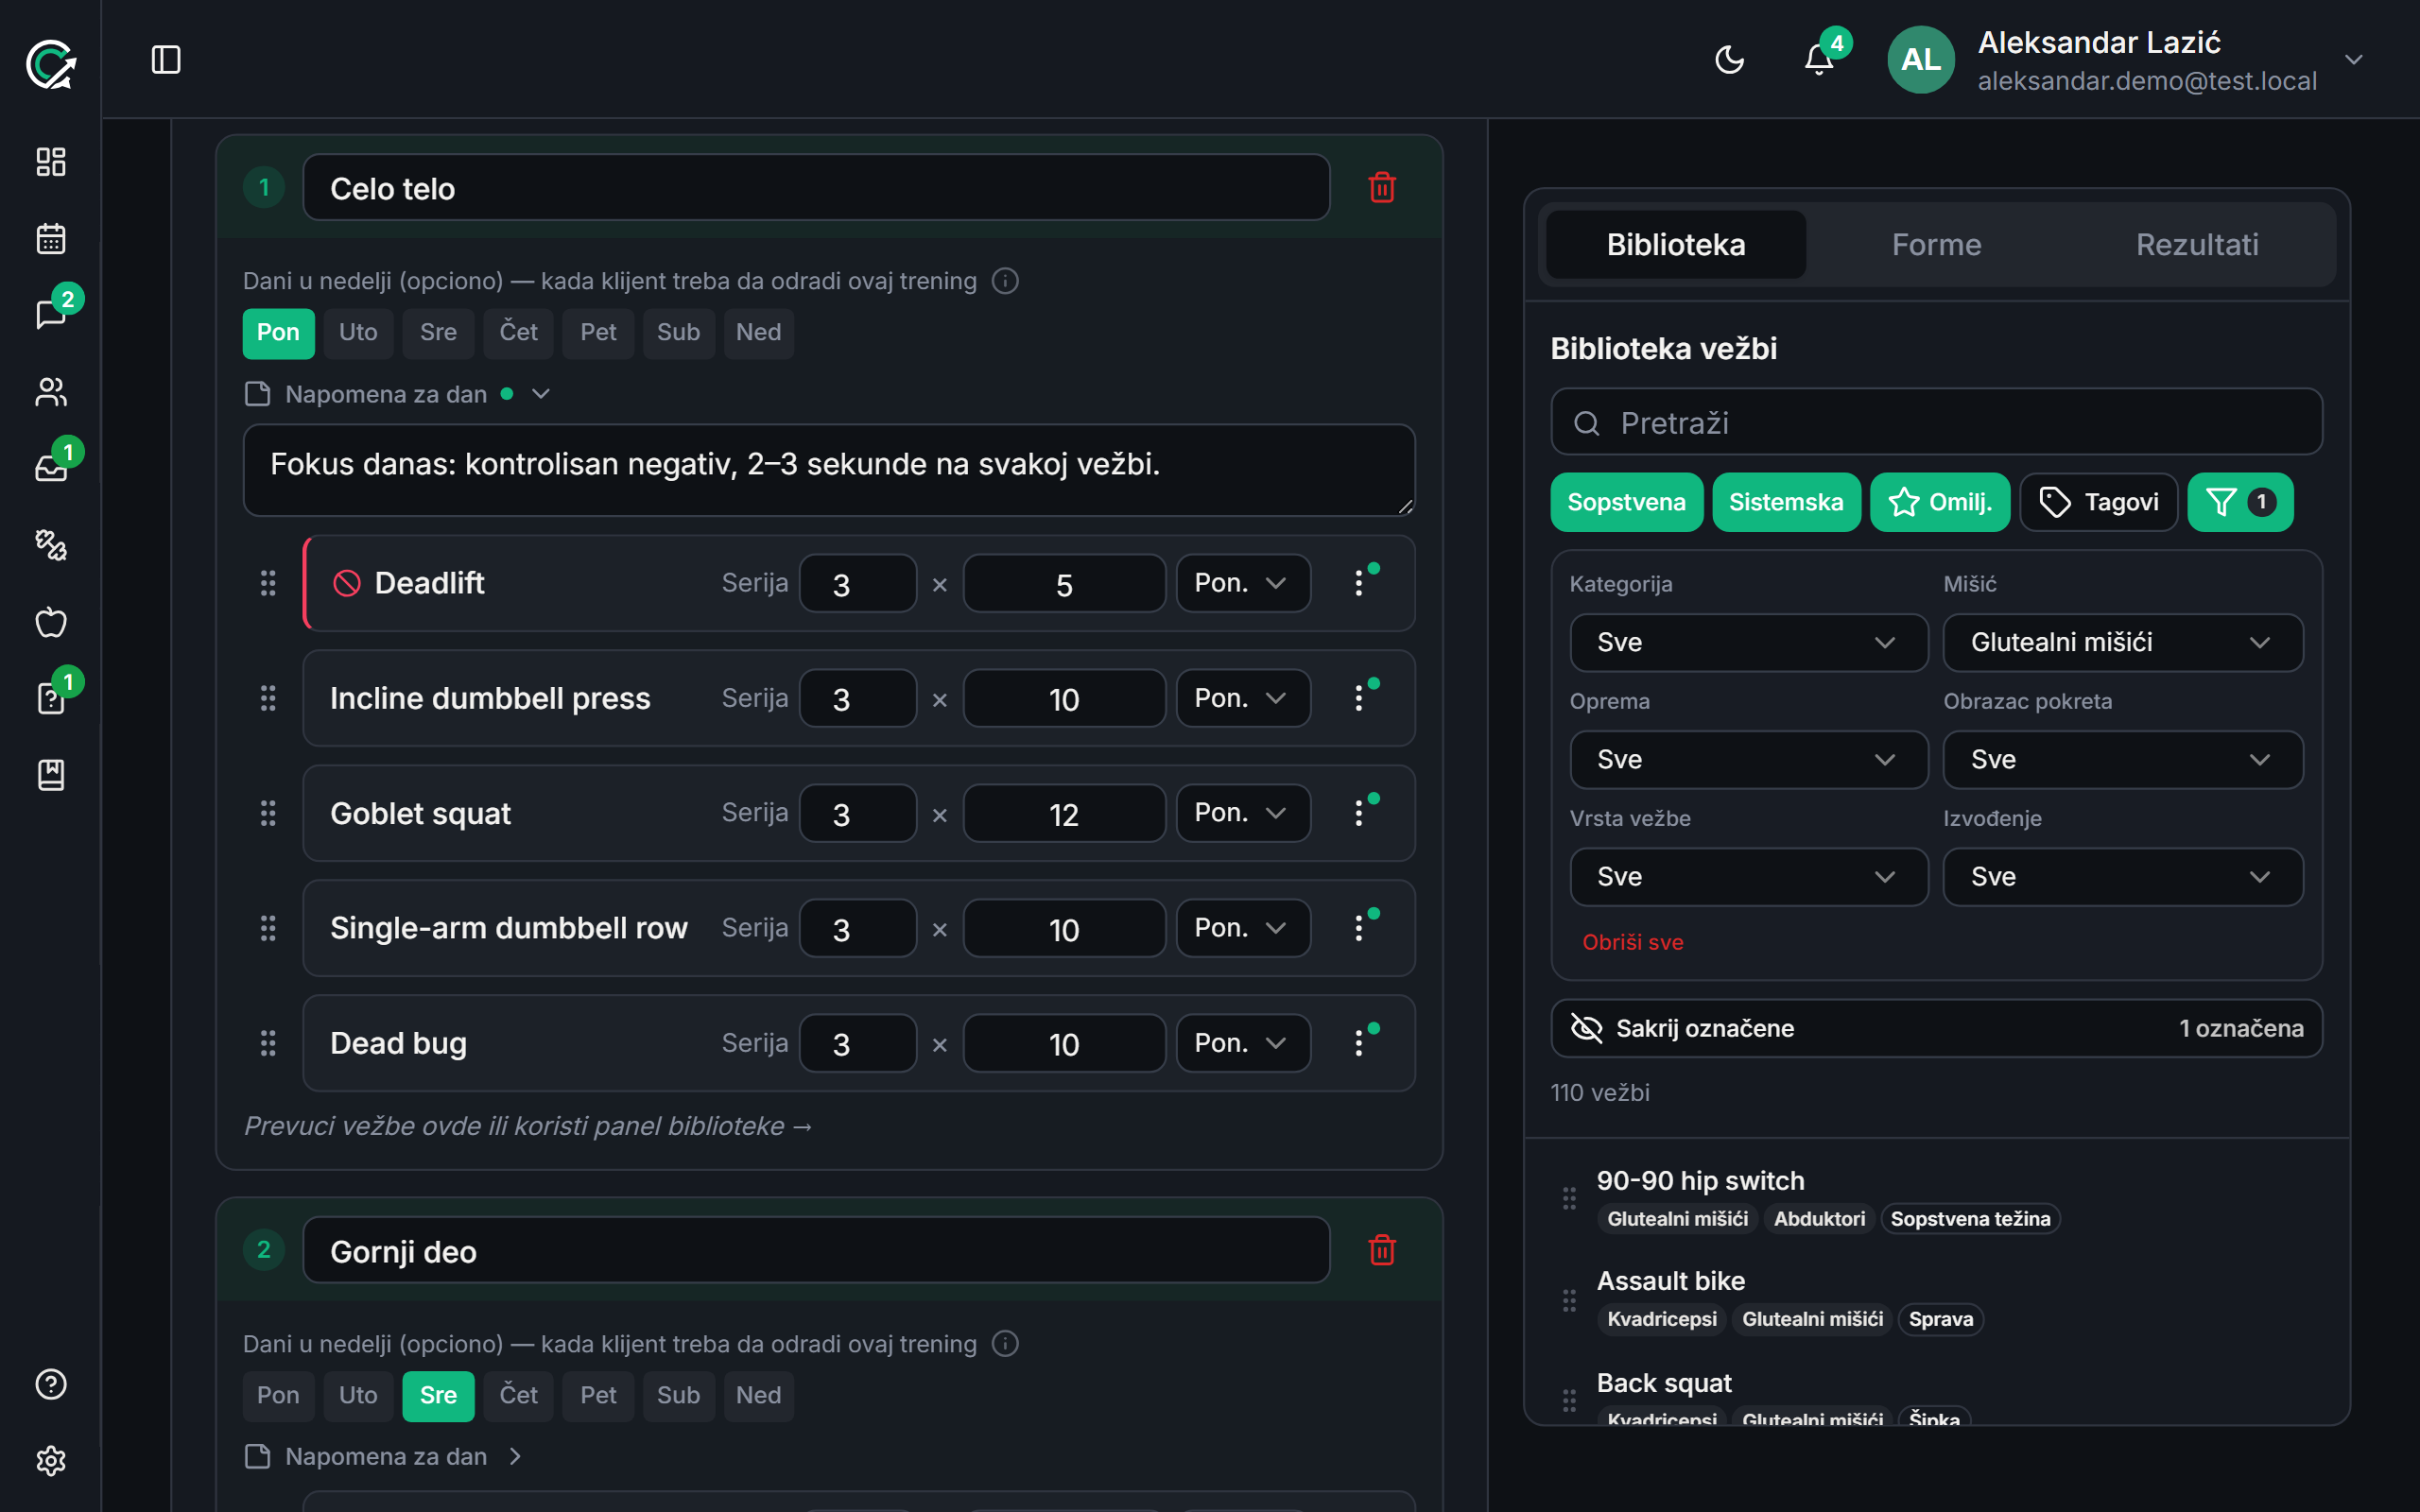Click Obriši sve to clear filters
Image resolution: width=2420 pixels, height=1512 pixels.
(x=1632, y=942)
